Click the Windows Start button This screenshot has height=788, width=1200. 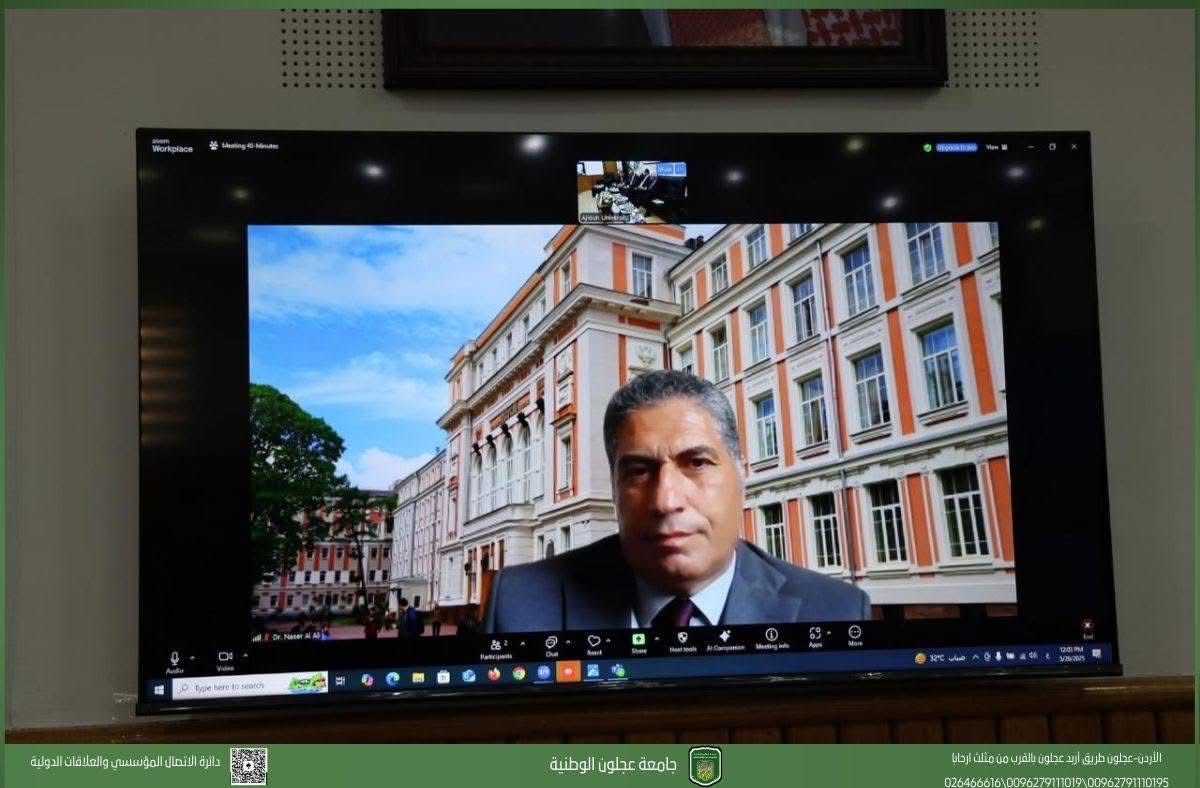point(158,689)
